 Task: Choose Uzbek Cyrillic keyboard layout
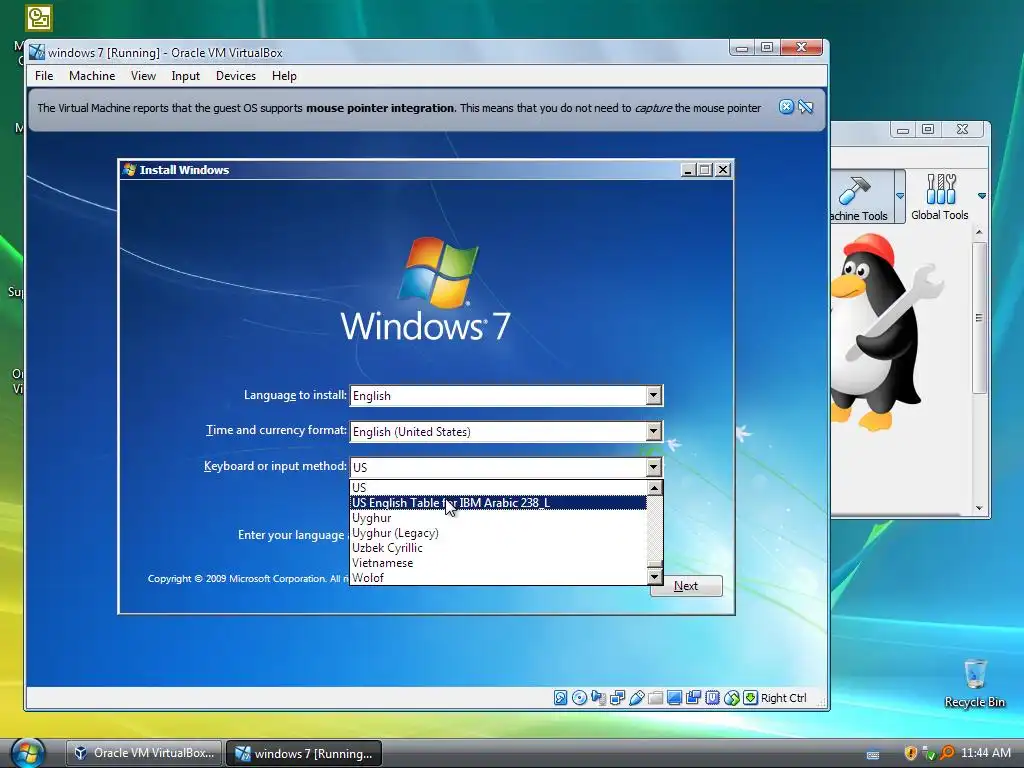498,548
